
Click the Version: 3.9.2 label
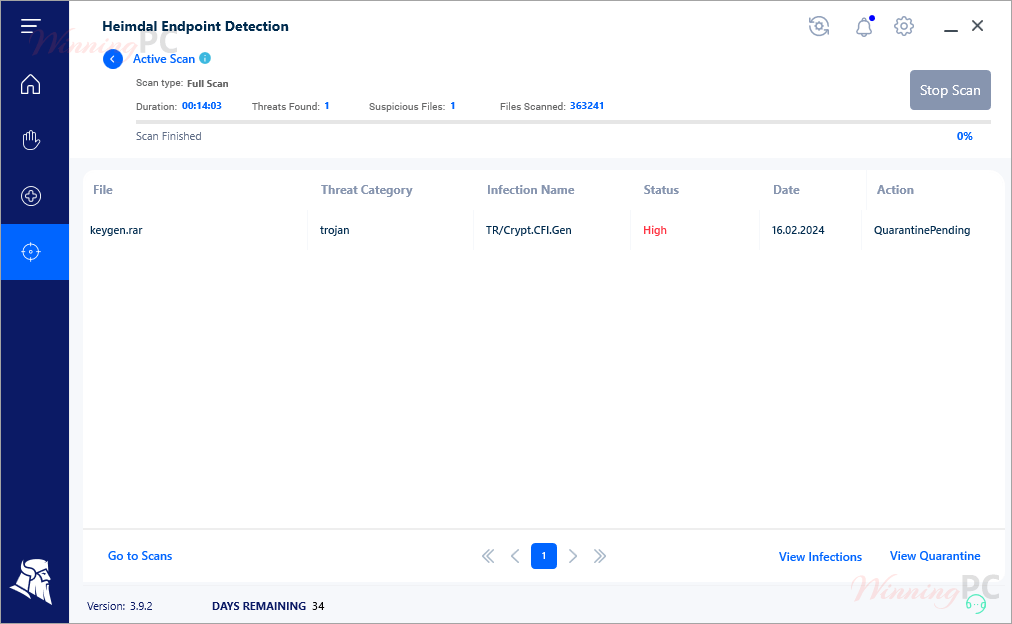pyautogui.click(x=119, y=606)
